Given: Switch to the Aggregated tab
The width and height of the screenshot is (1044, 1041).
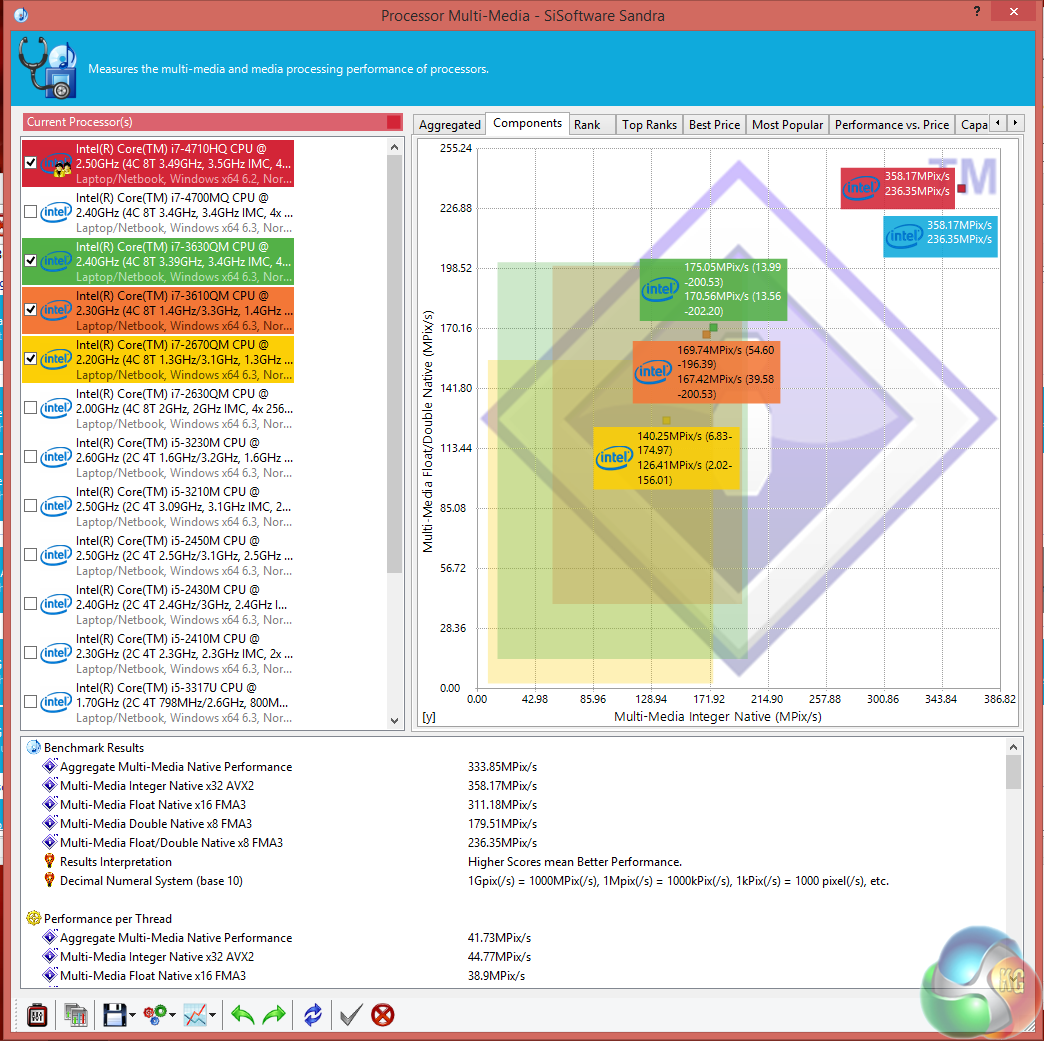Looking at the screenshot, I should tap(449, 125).
